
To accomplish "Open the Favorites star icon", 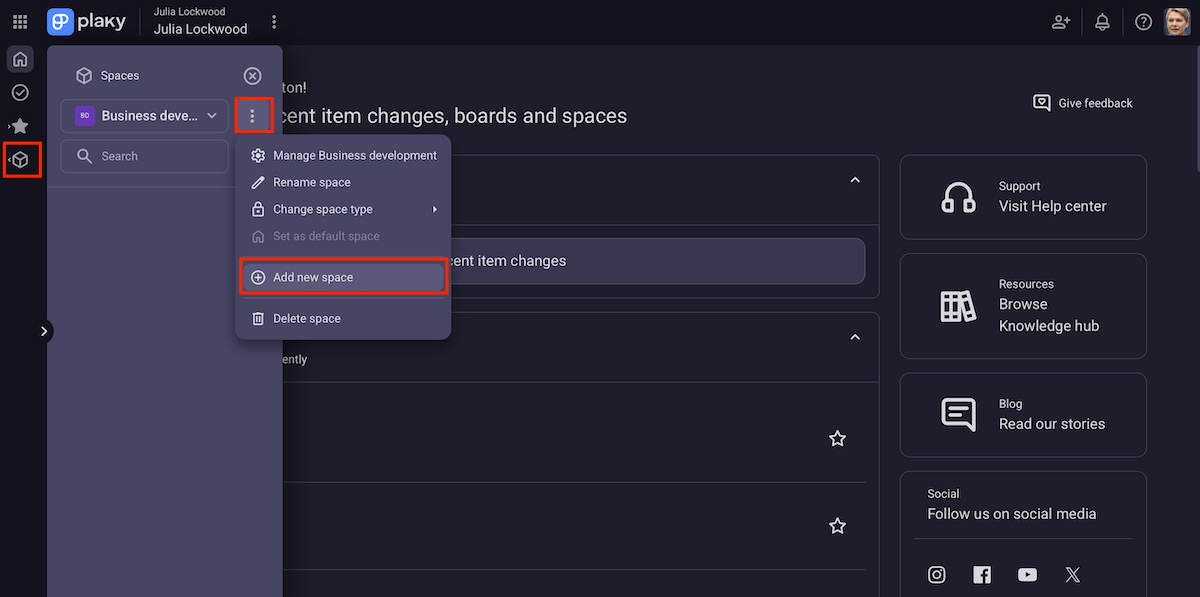I will (x=20, y=126).
